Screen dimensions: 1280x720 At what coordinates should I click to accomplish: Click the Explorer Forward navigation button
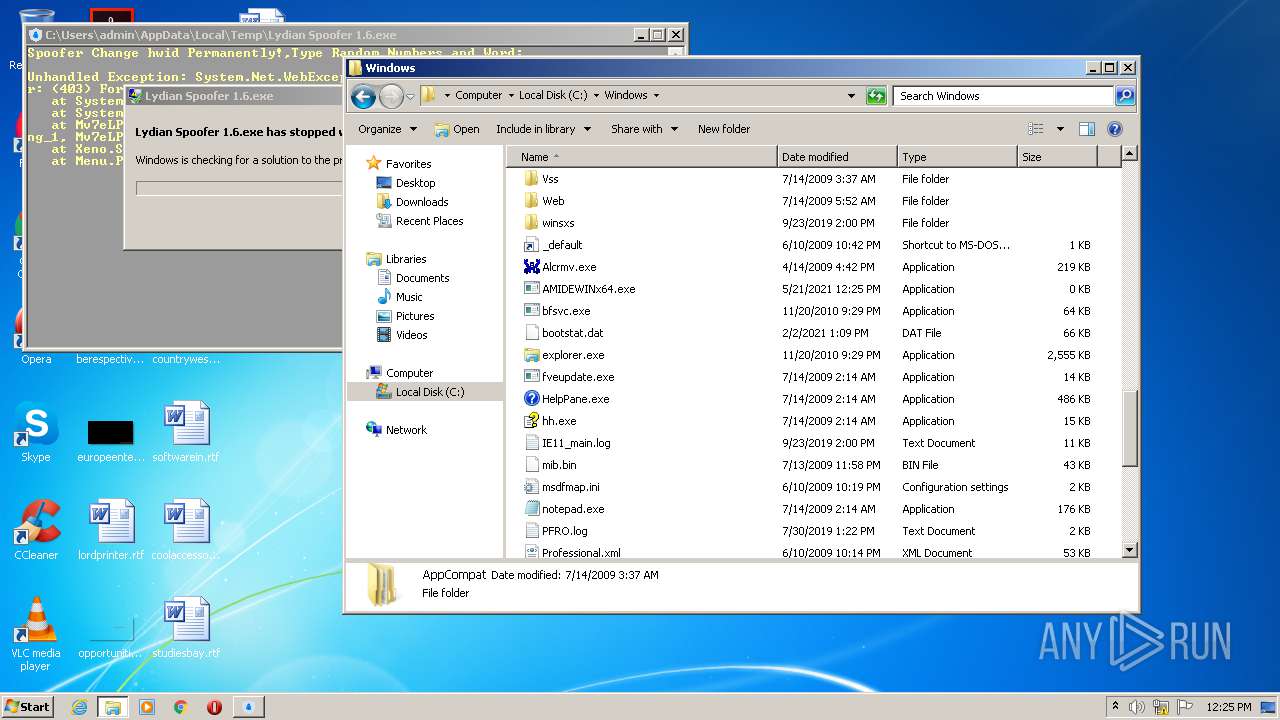(x=391, y=96)
